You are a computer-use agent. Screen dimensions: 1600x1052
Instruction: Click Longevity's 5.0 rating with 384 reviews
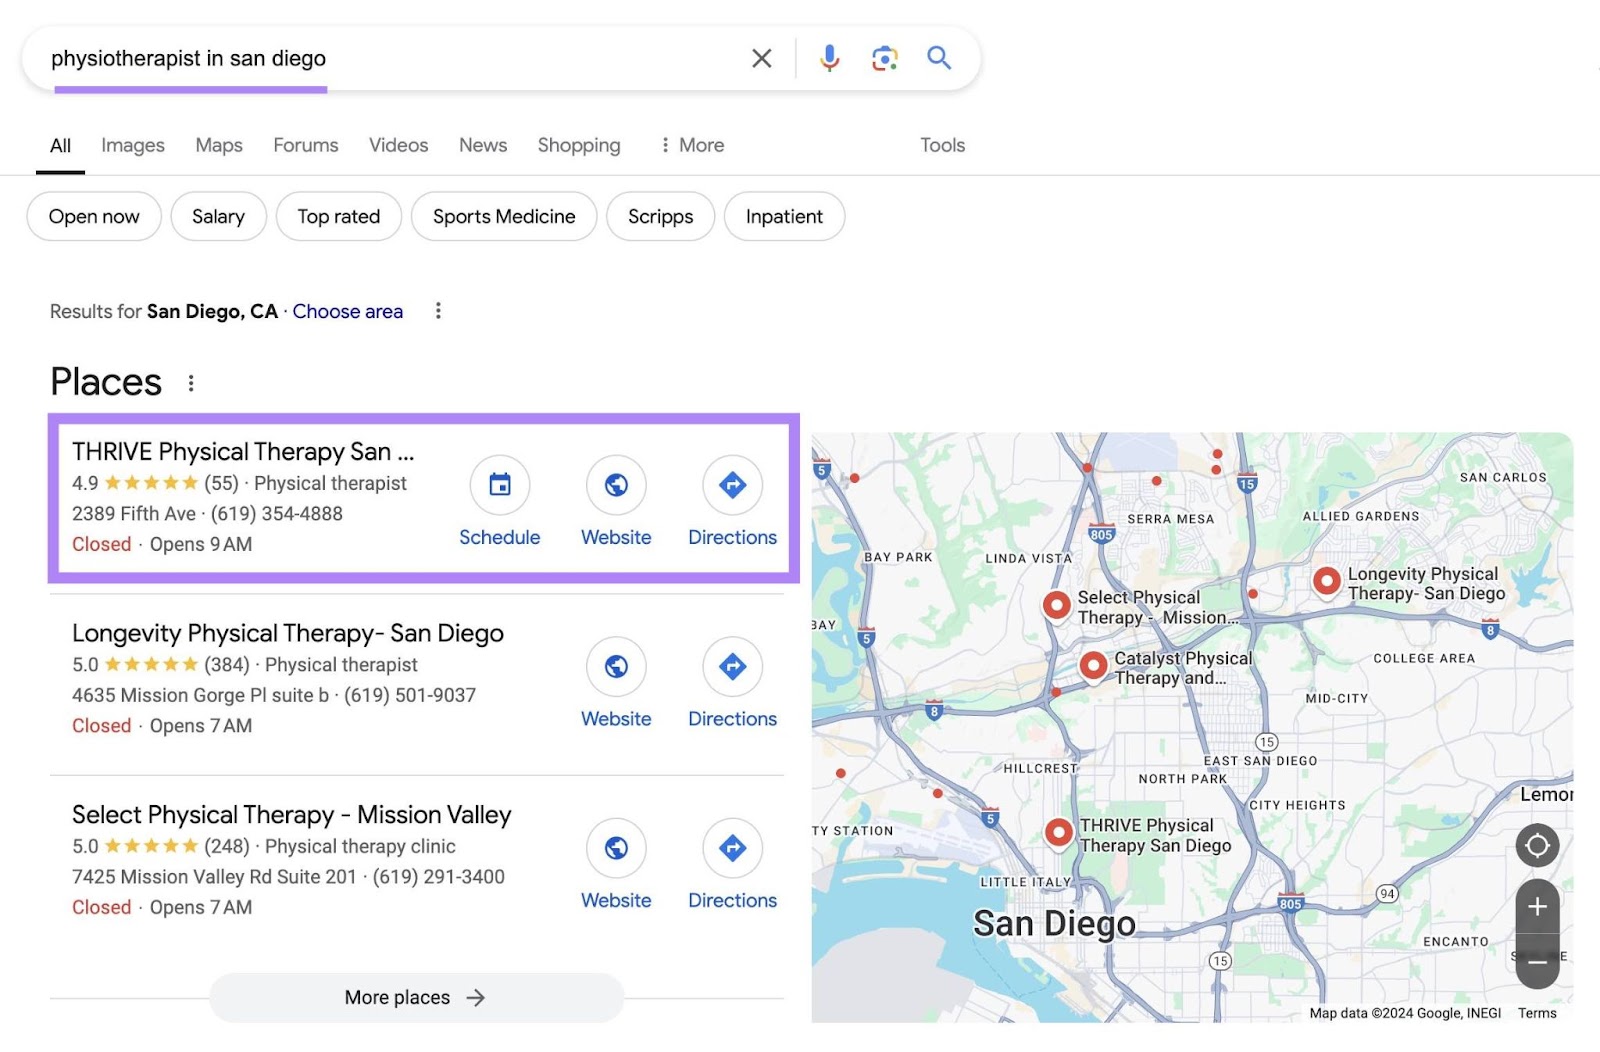(x=160, y=665)
